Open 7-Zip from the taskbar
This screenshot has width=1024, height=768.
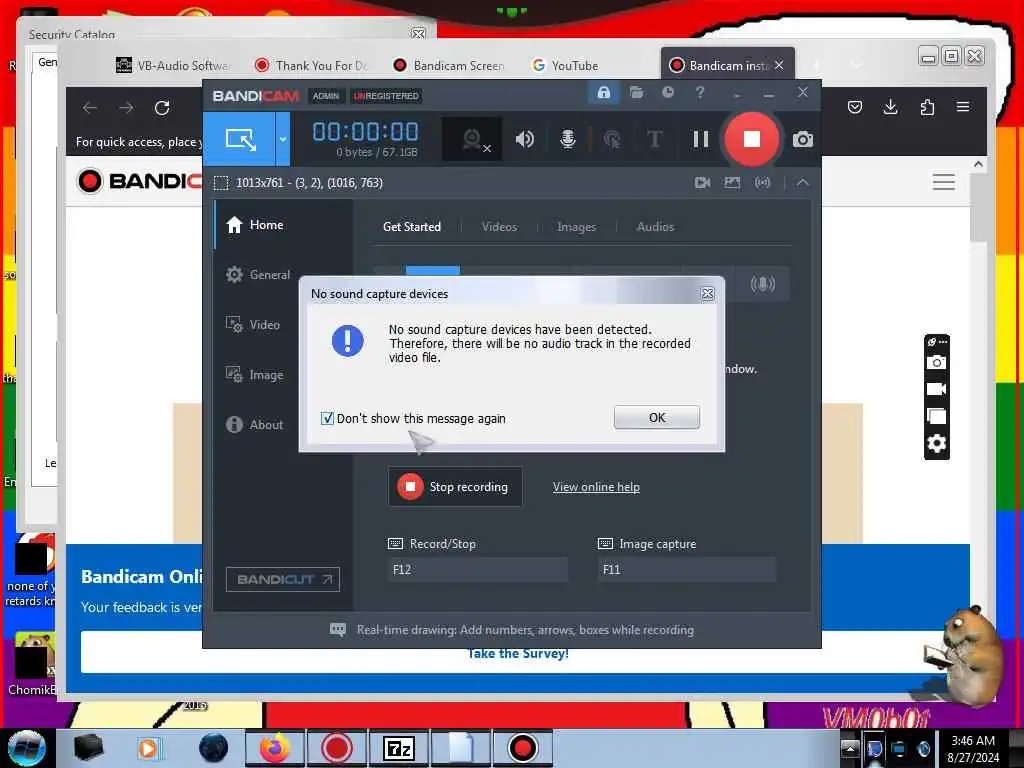click(398, 748)
